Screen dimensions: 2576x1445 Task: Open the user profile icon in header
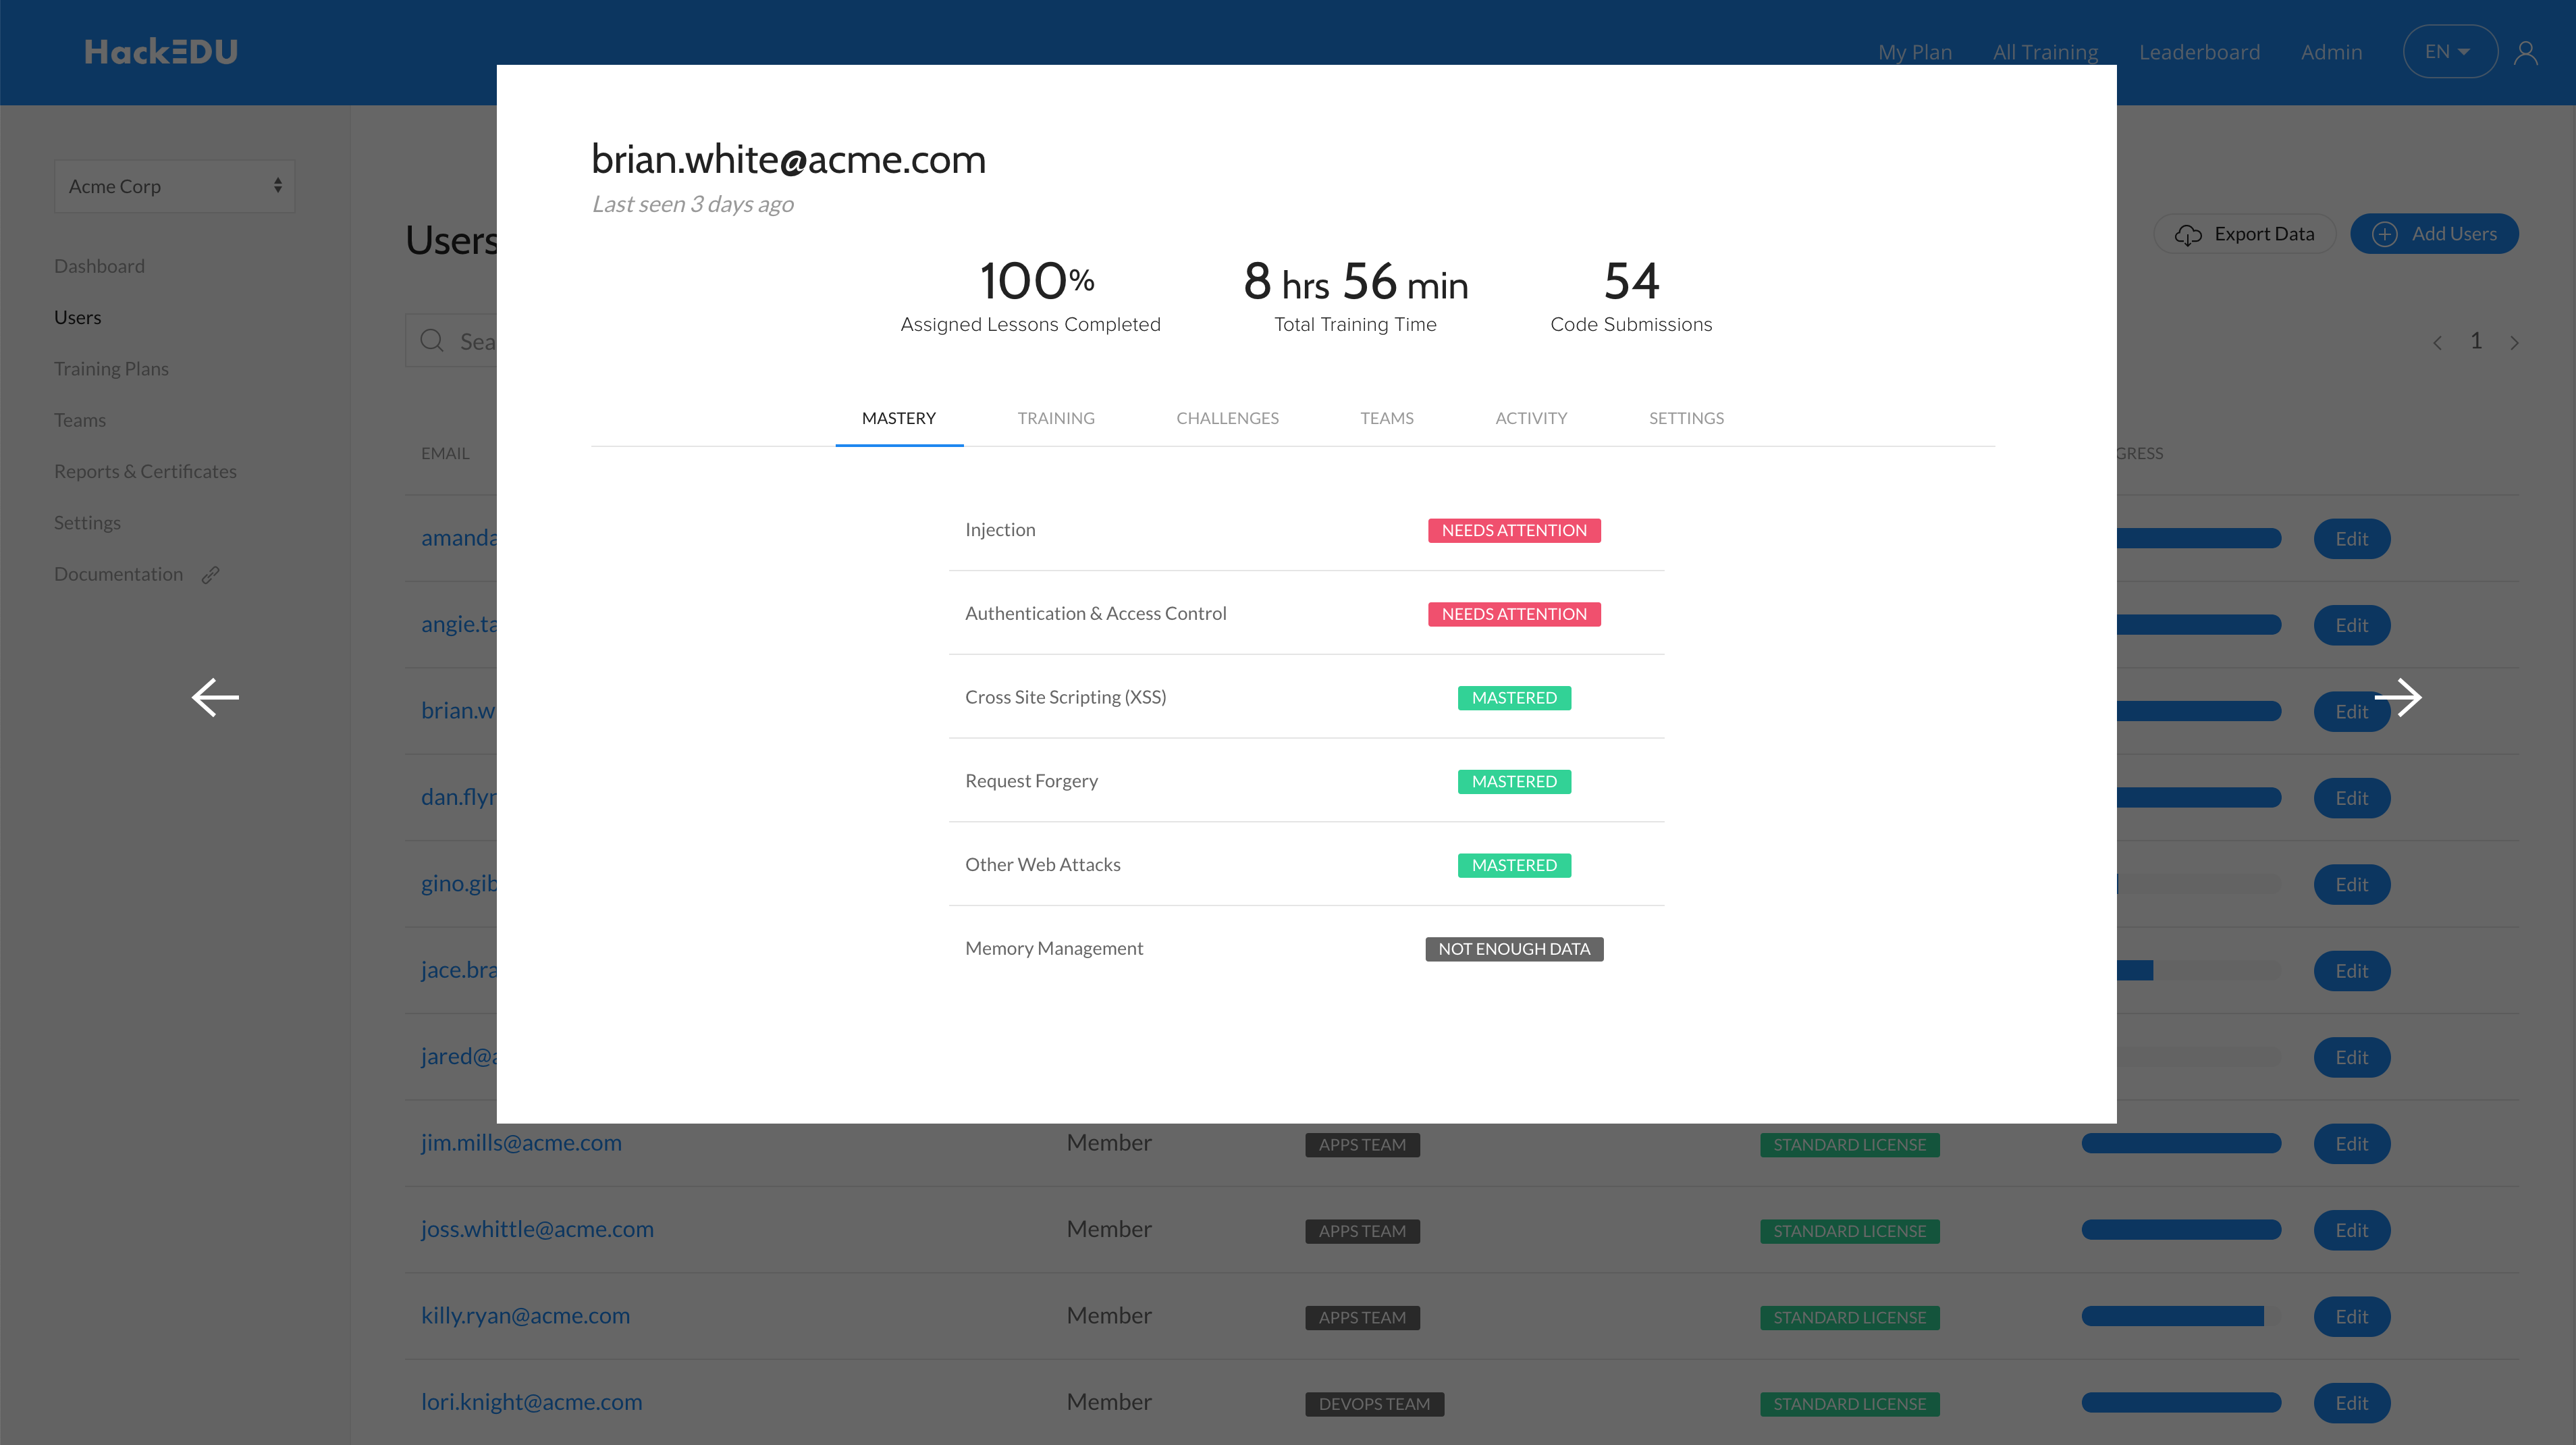2525,52
